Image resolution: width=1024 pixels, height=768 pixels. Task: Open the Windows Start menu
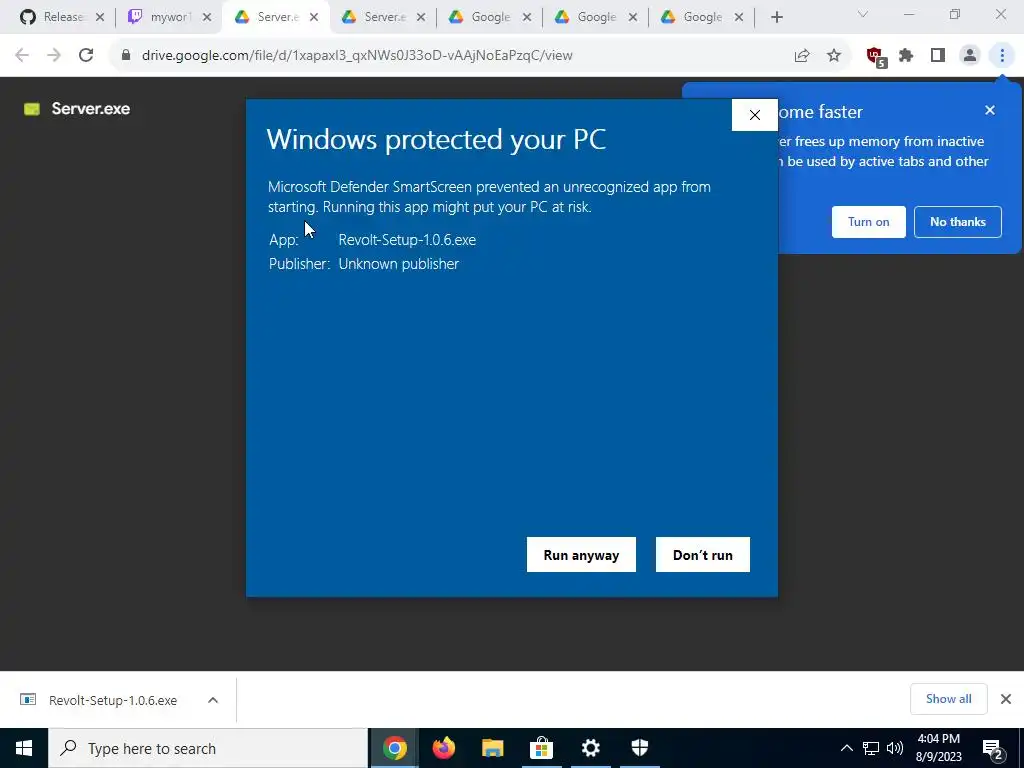point(24,748)
